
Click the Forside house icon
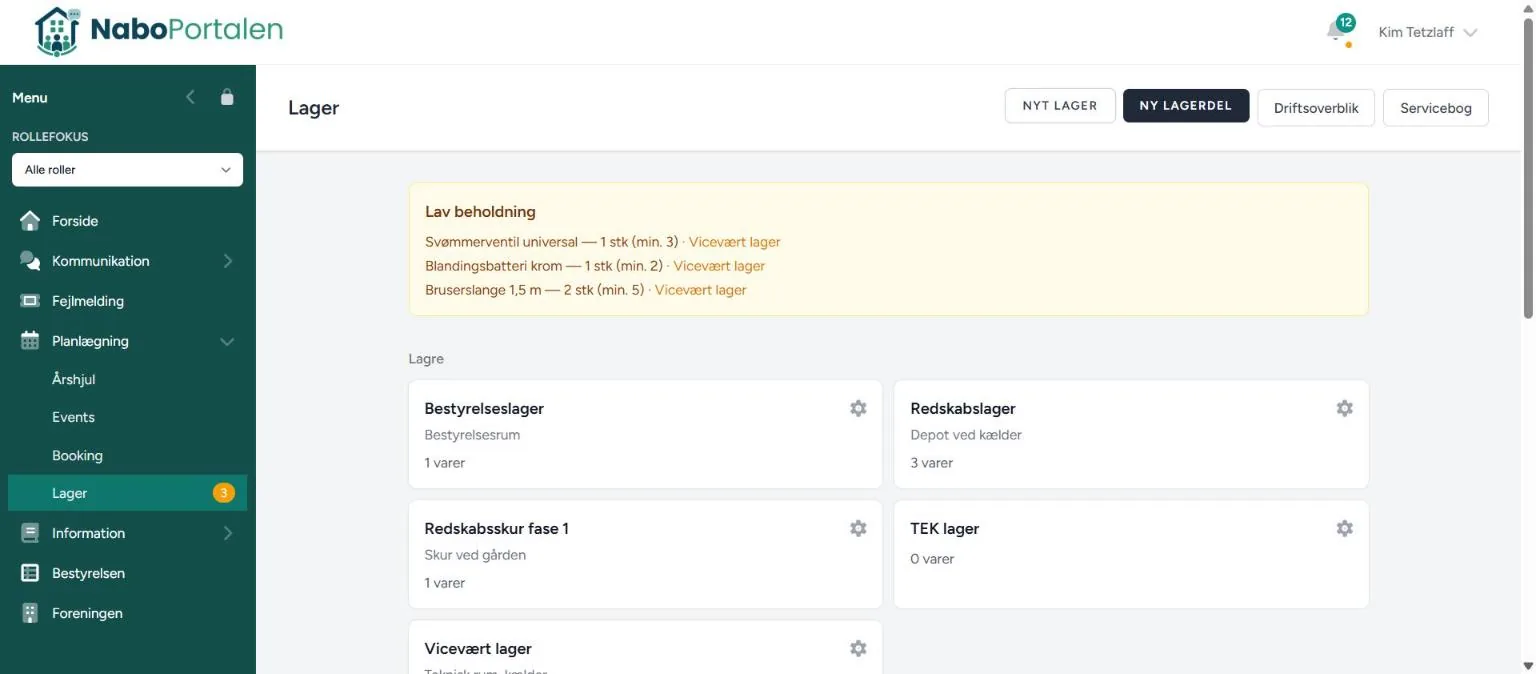click(x=30, y=221)
